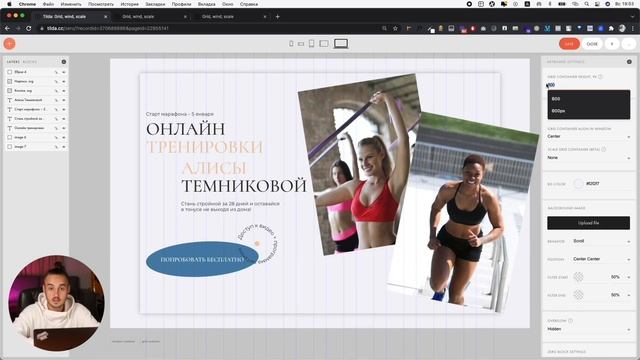
Task: Select the tablet landscape resolution icon
Action: (x=324, y=43)
